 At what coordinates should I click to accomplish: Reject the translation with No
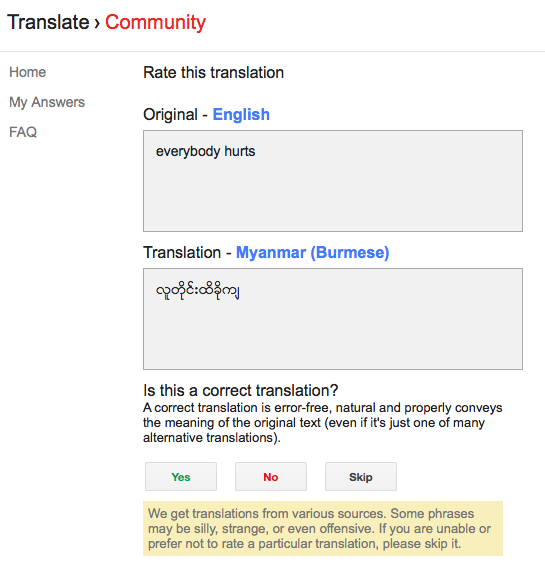click(271, 477)
